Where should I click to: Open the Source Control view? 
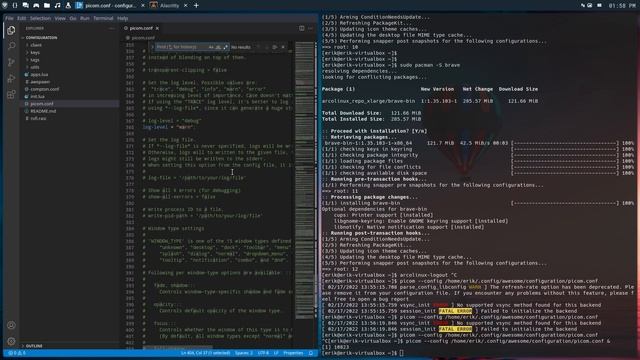point(11,62)
